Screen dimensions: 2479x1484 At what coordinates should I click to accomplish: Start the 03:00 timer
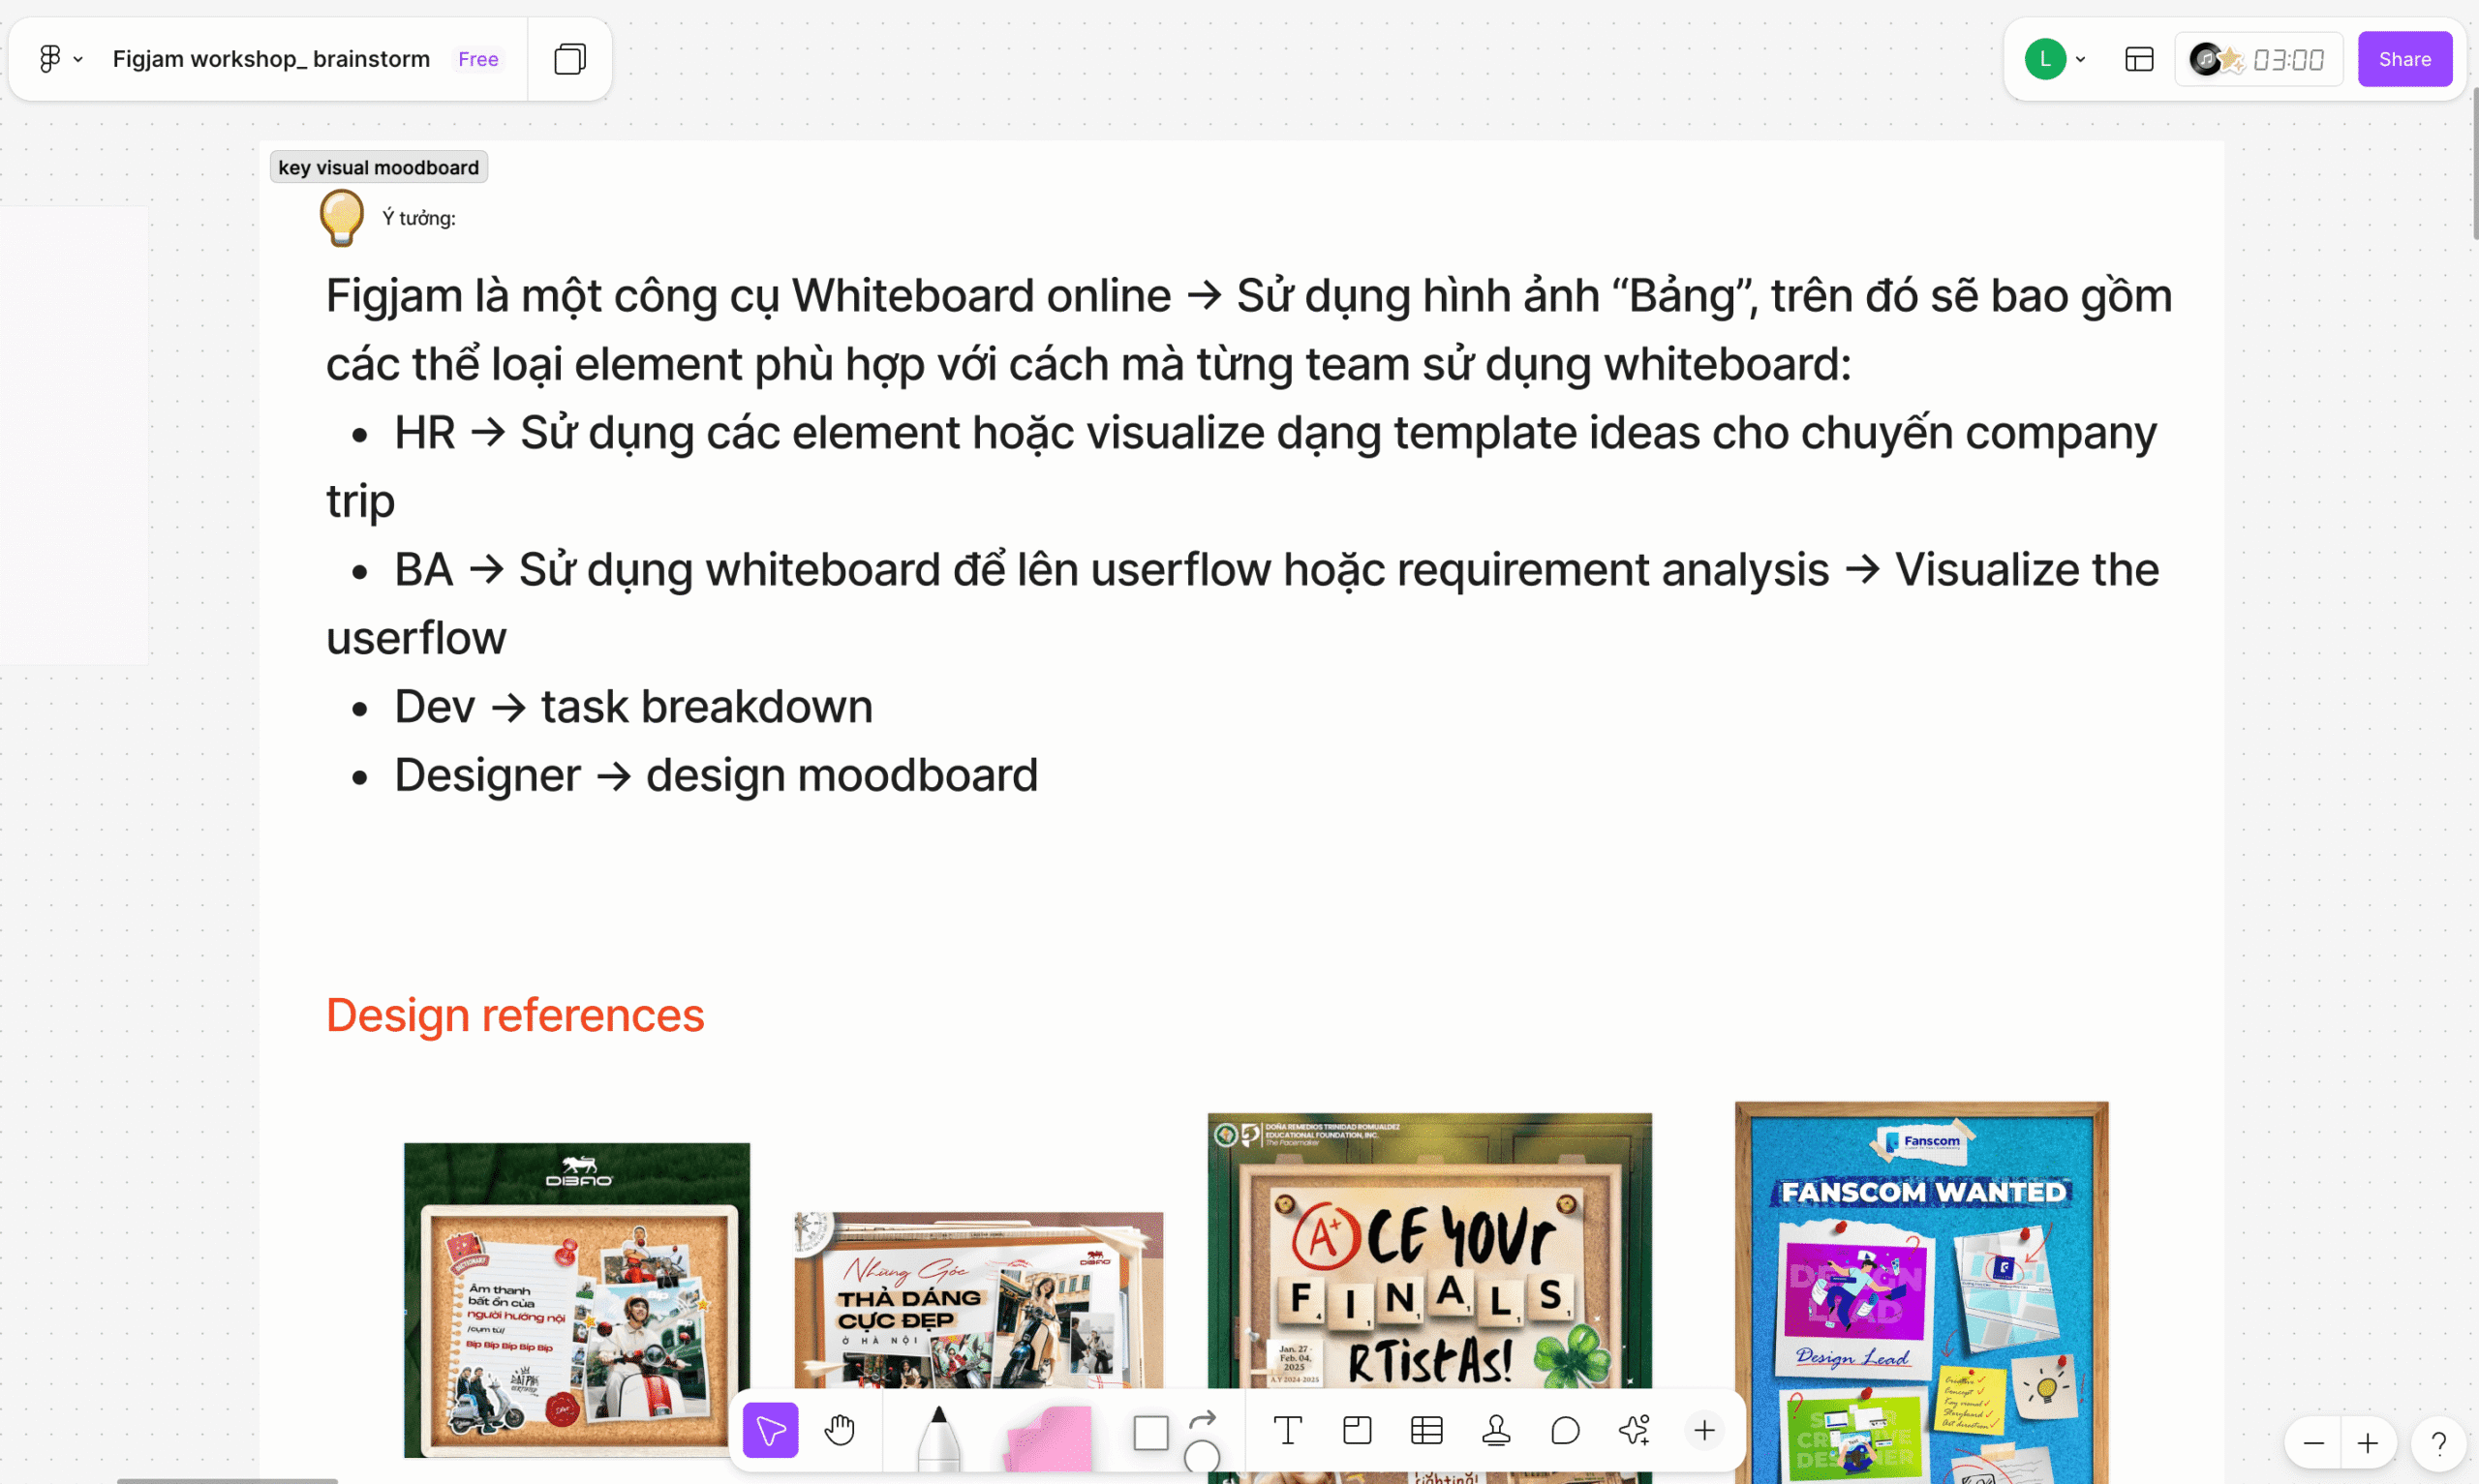click(2287, 60)
